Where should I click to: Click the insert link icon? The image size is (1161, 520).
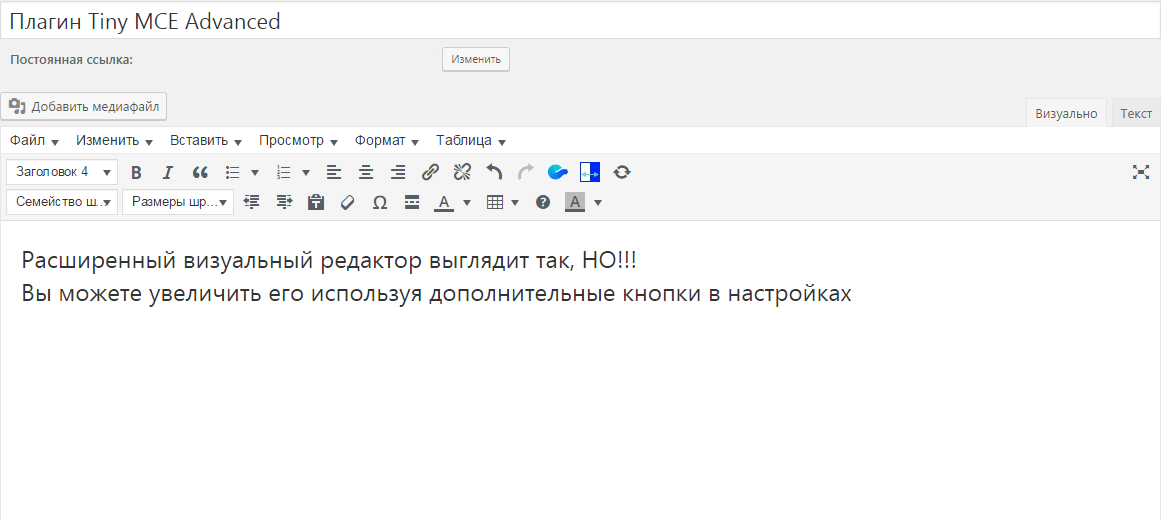point(430,172)
